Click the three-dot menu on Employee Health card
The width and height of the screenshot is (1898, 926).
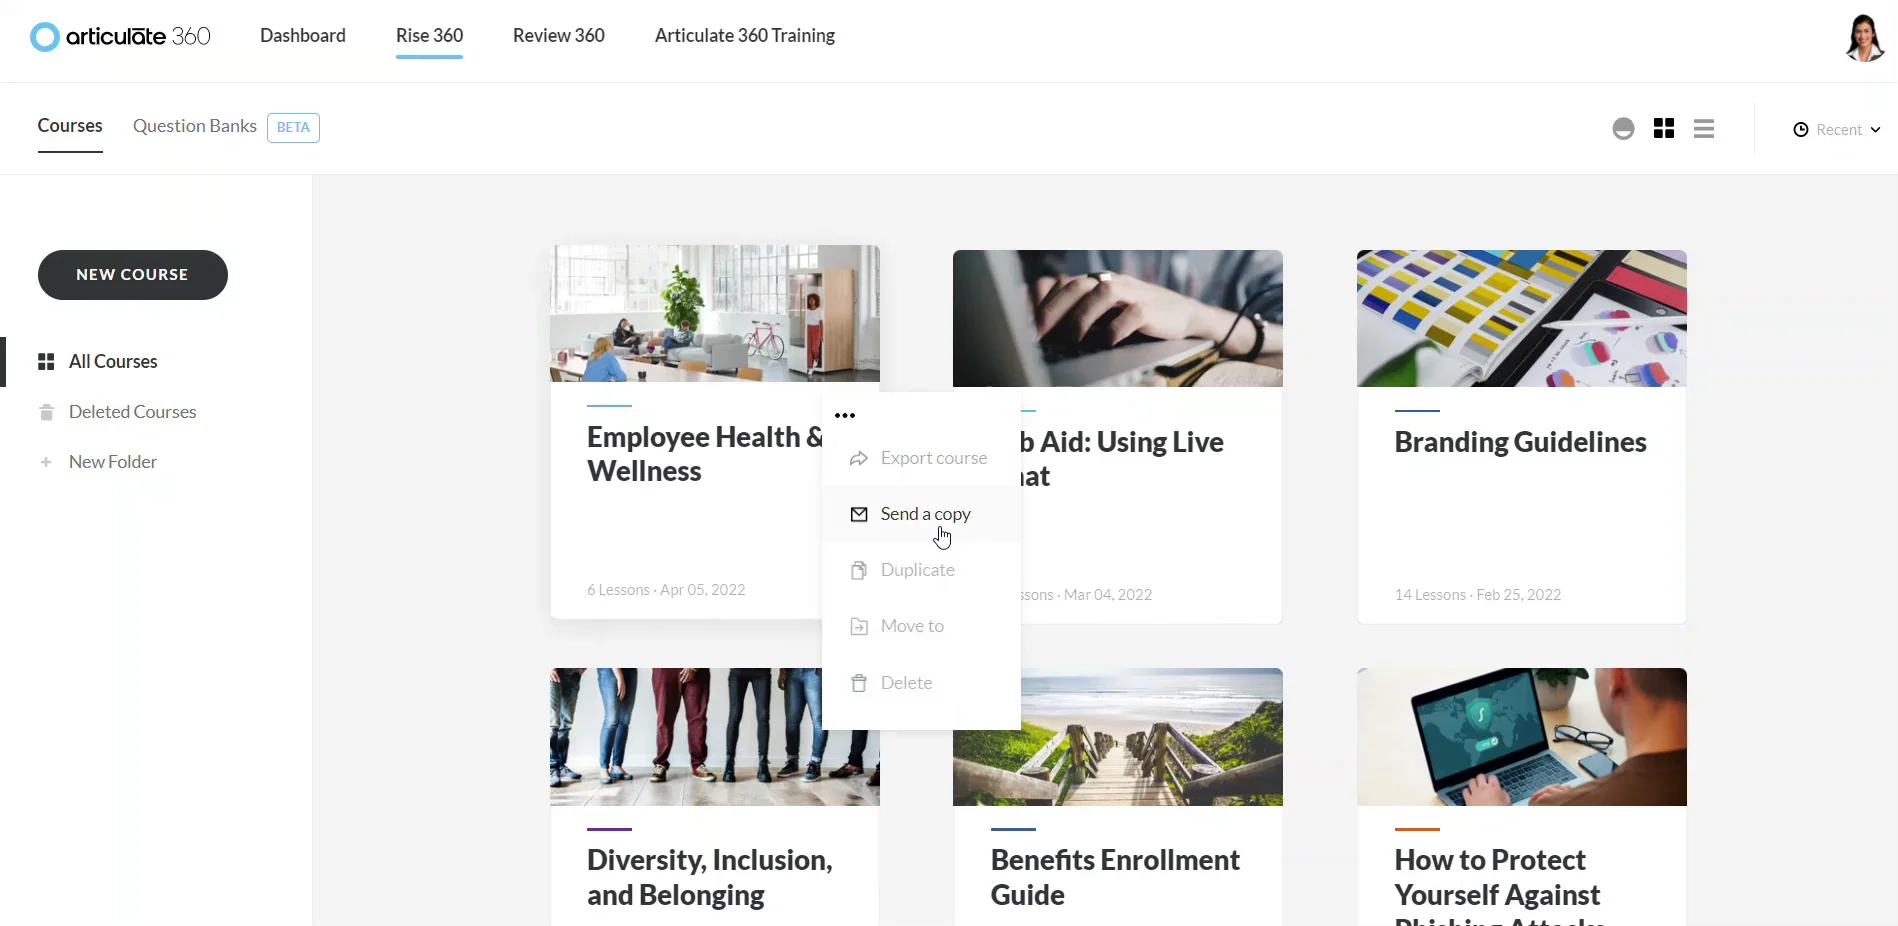pyautogui.click(x=845, y=415)
